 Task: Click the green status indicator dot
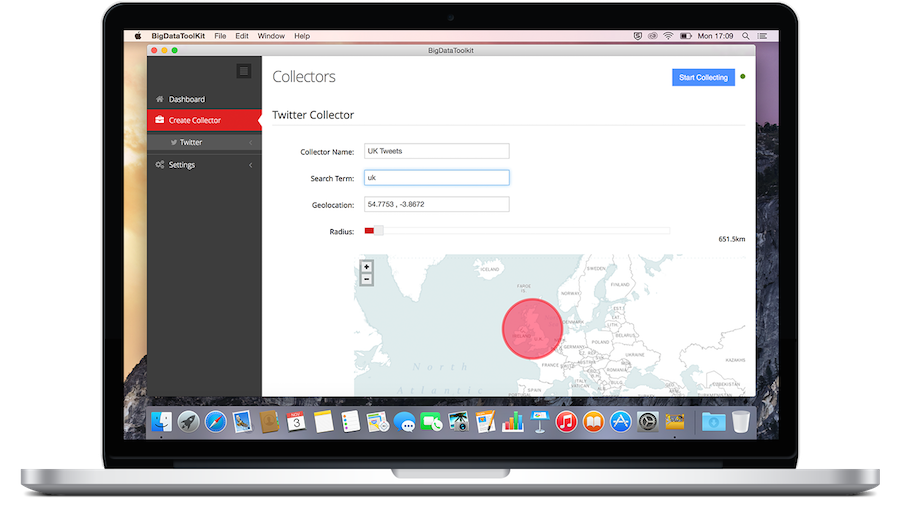click(x=743, y=76)
